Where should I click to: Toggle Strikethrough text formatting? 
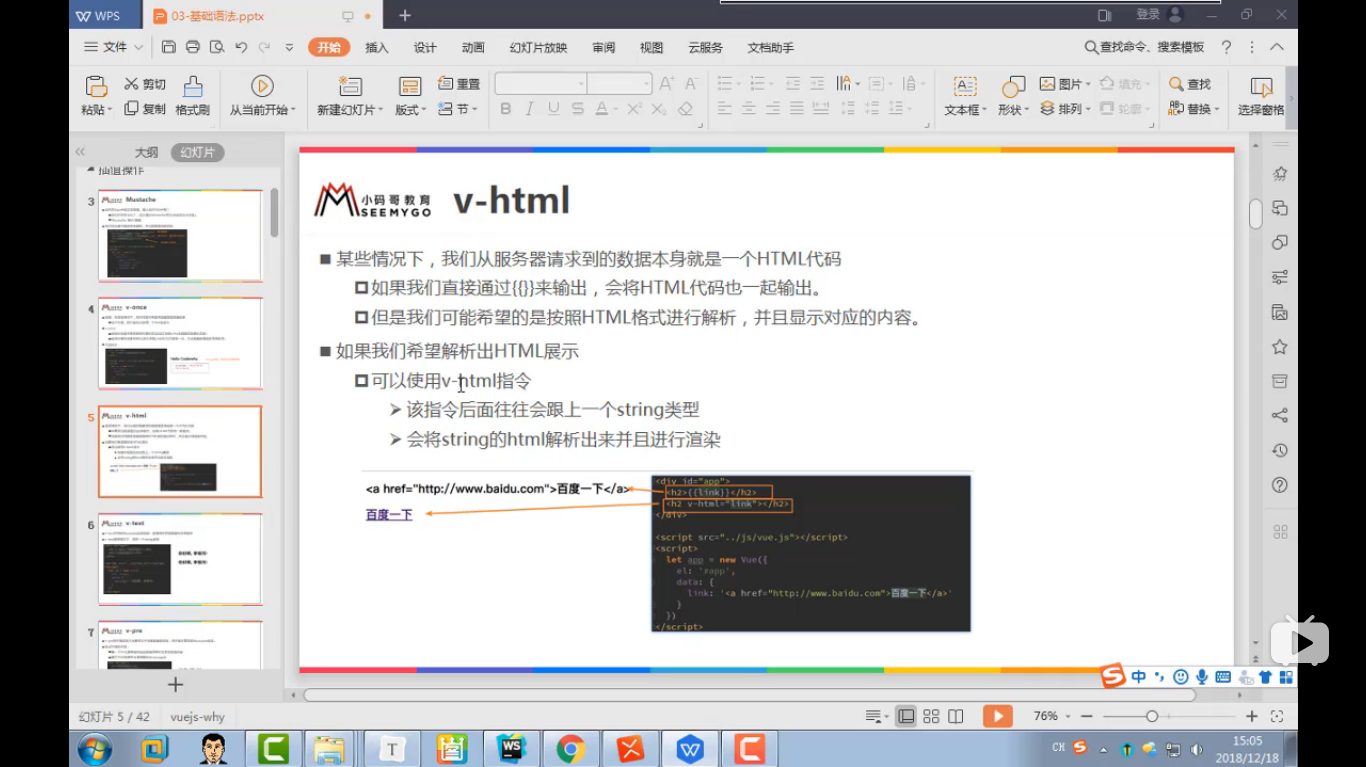pos(577,109)
